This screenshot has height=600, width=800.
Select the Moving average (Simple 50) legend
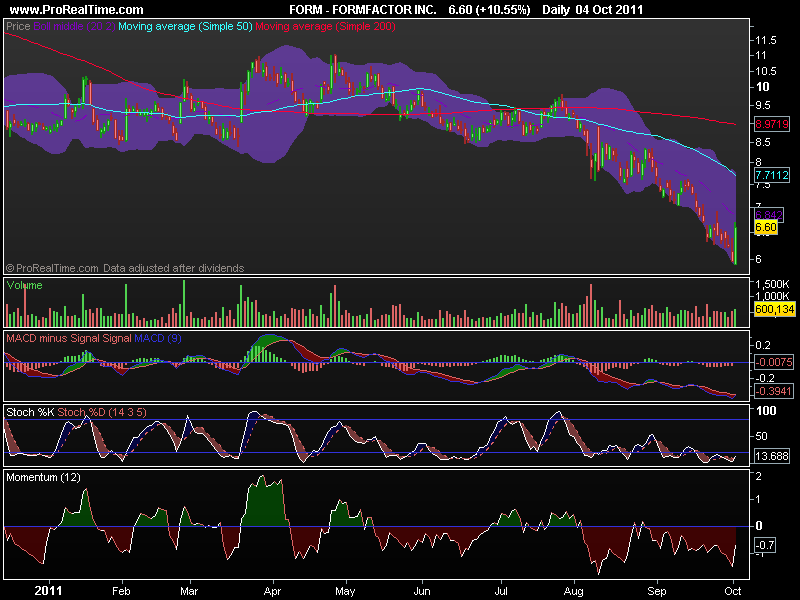[185, 26]
